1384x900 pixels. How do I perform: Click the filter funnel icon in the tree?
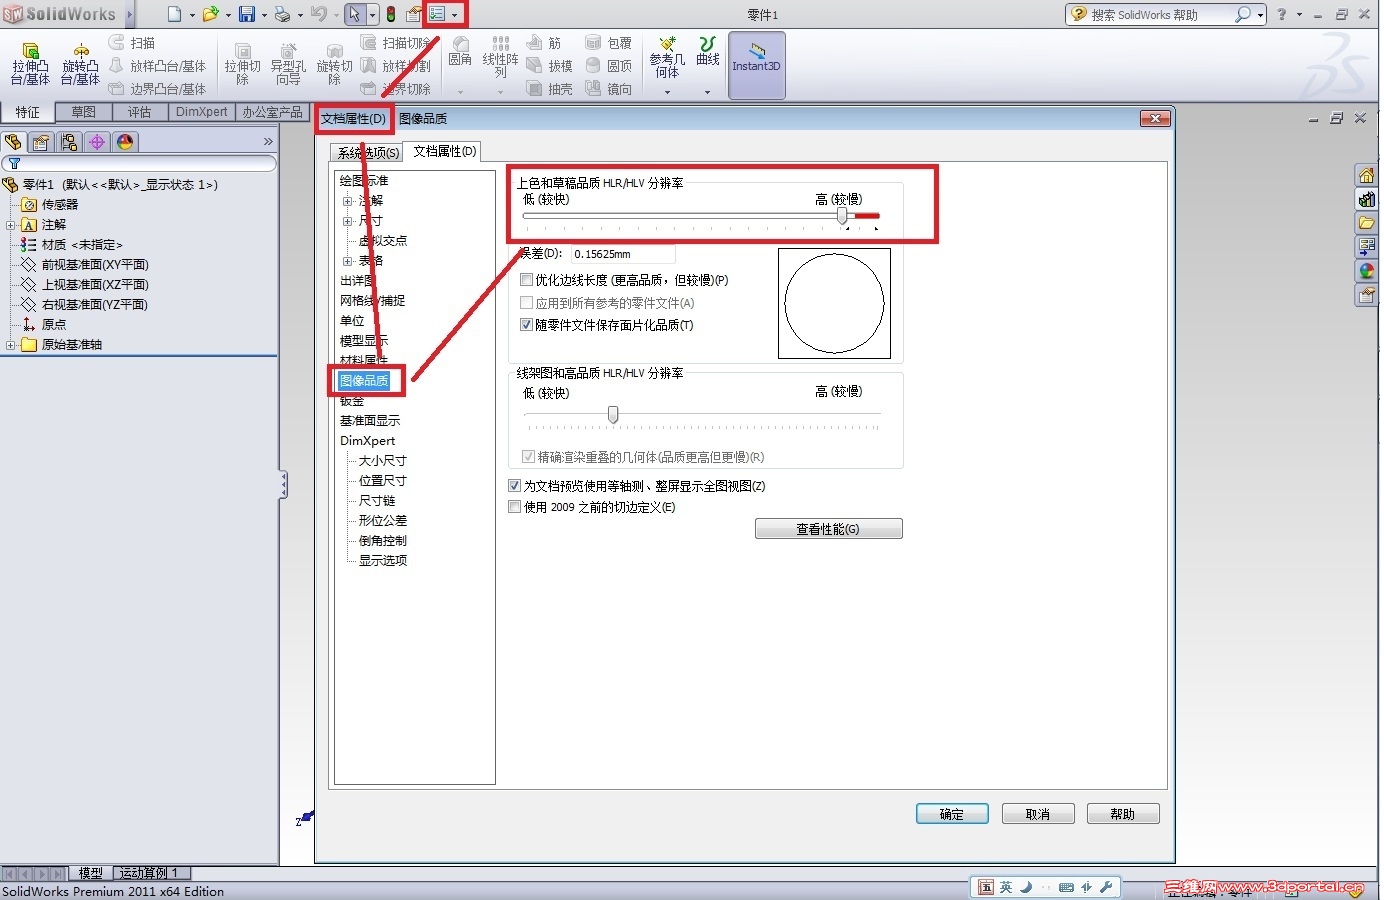click(x=14, y=163)
